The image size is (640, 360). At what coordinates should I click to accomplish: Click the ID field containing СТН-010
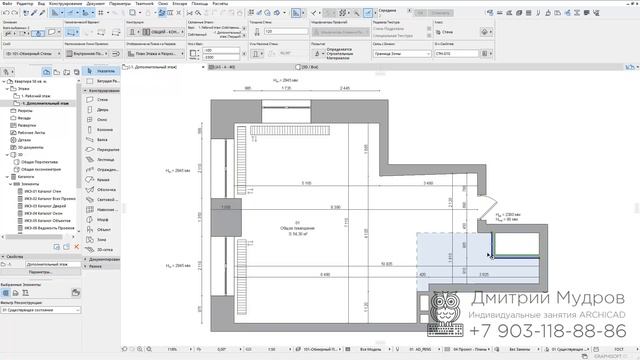pos(457,53)
